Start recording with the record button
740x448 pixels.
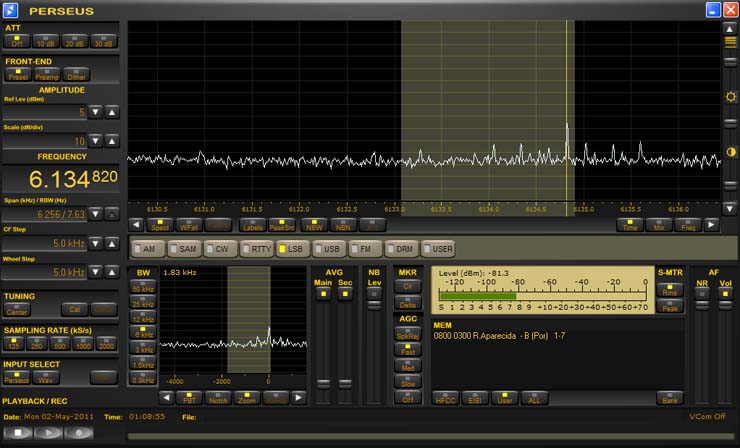pos(79,432)
